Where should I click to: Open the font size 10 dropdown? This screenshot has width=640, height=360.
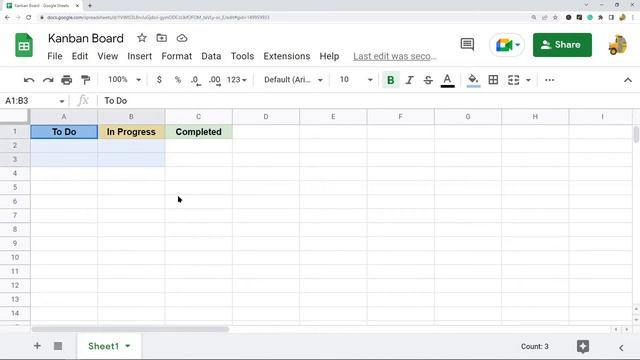(x=356, y=80)
